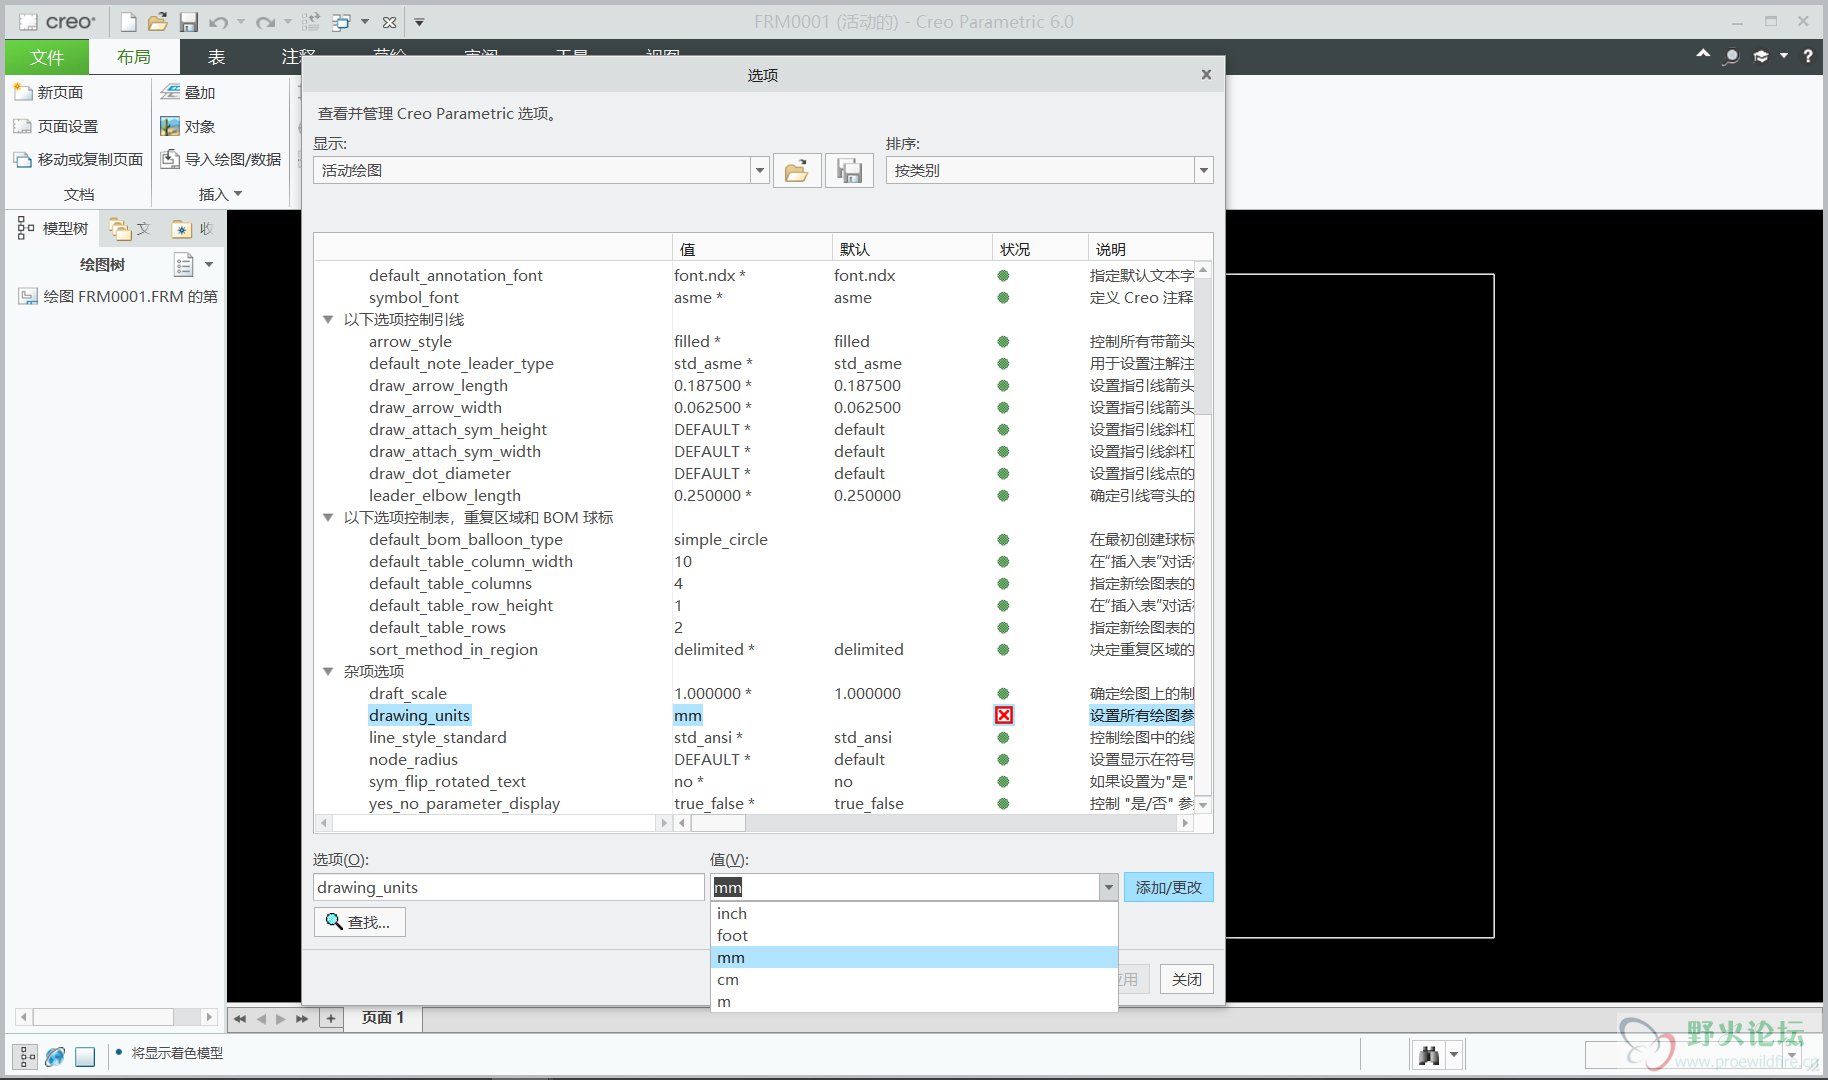Redo action using the toolbar arrow
This screenshot has height=1080, width=1828.
[x=265, y=22]
